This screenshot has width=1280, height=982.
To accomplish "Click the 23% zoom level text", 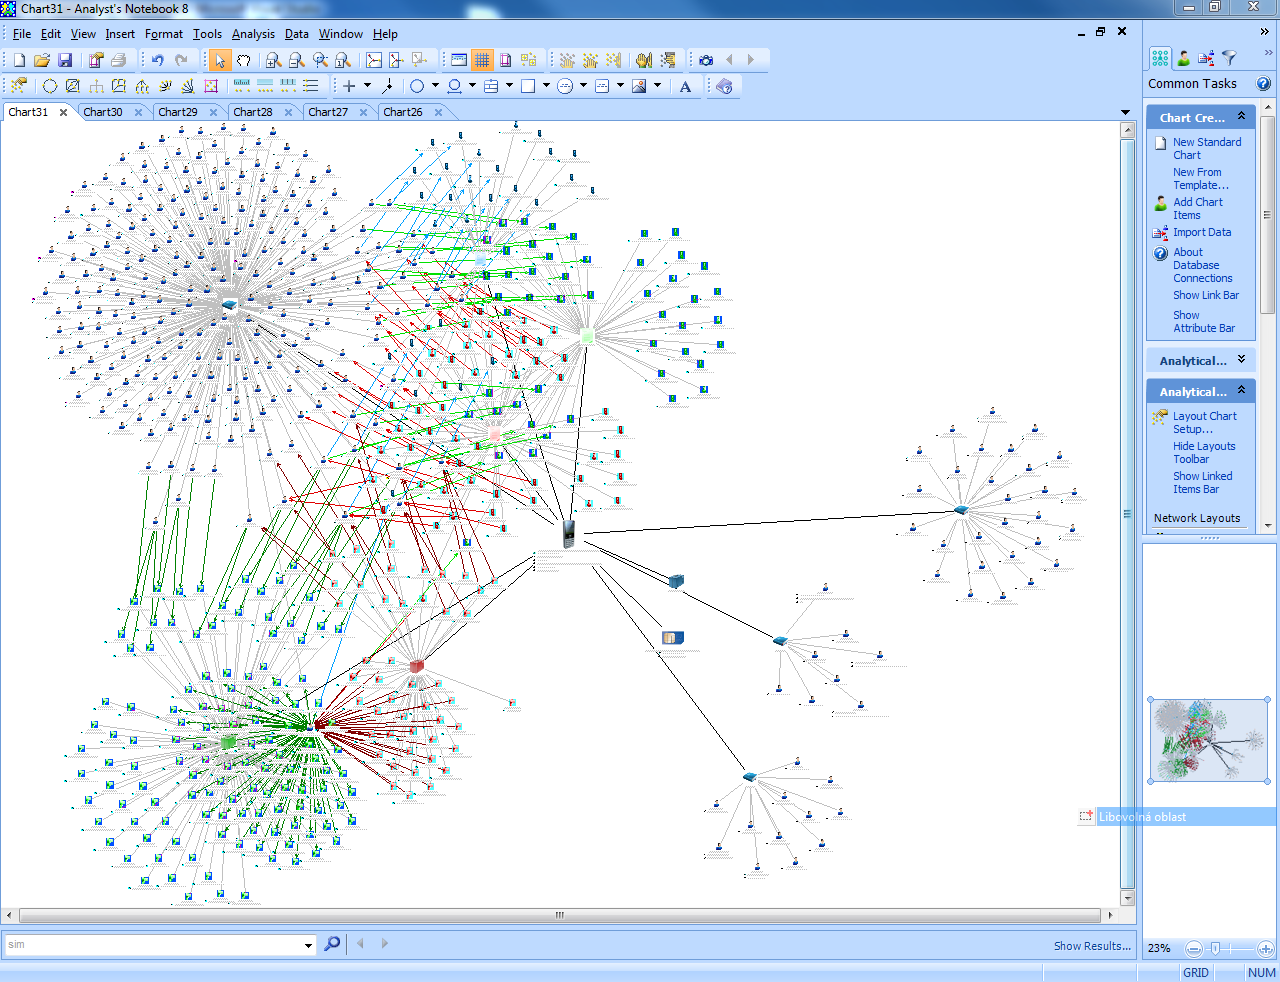I will [x=1159, y=948].
